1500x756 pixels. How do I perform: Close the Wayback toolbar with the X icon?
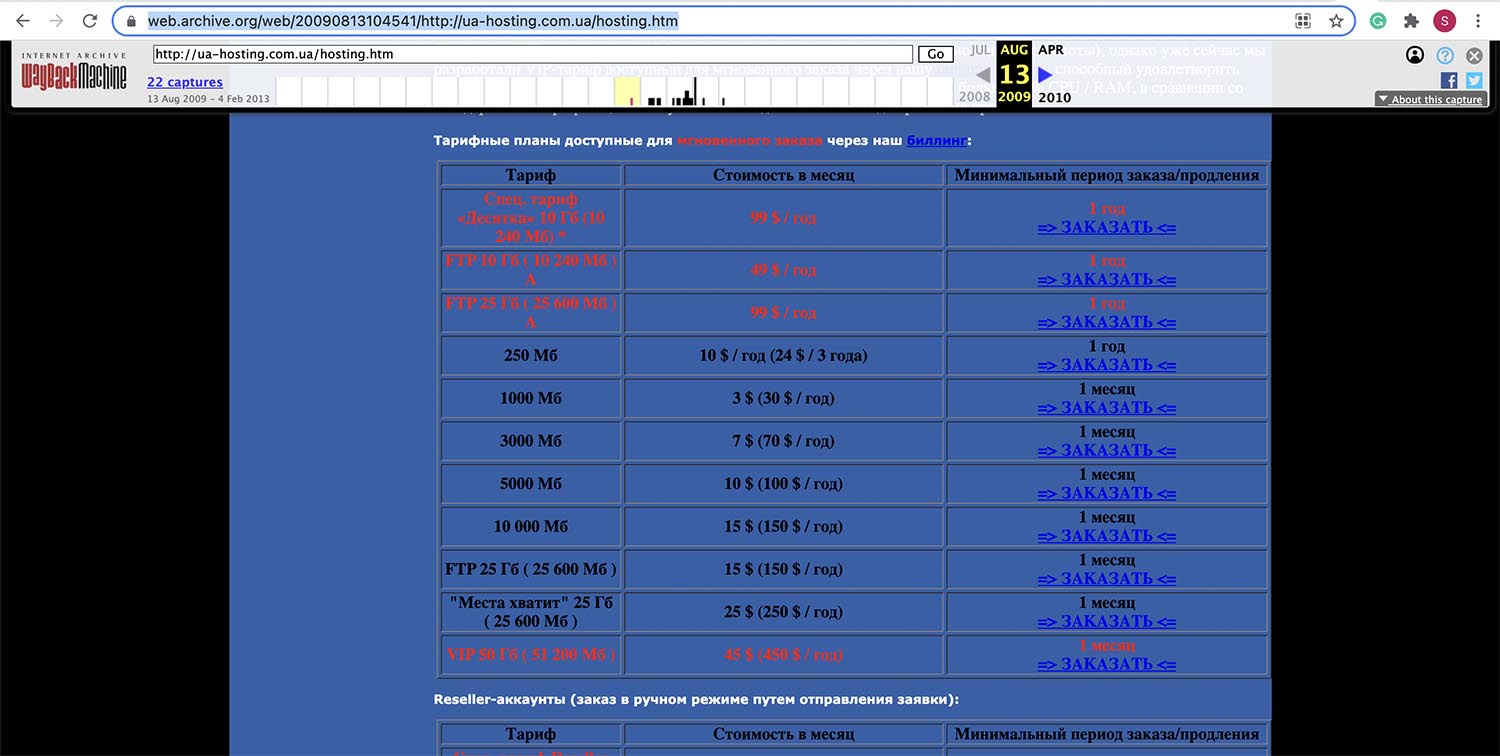pos(1474,56)
